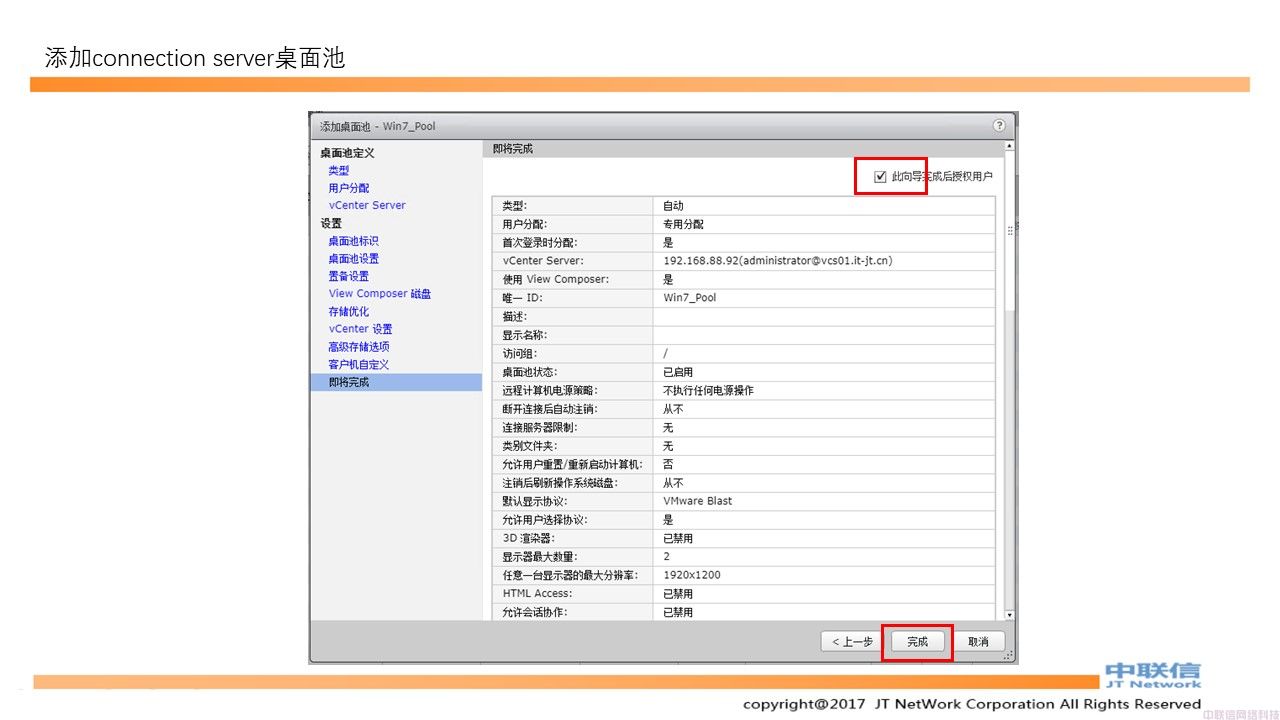The height and width of the screenshot is (720, 1280).
Task: Click the 类型 row value 自动
Action: [673, 206]
